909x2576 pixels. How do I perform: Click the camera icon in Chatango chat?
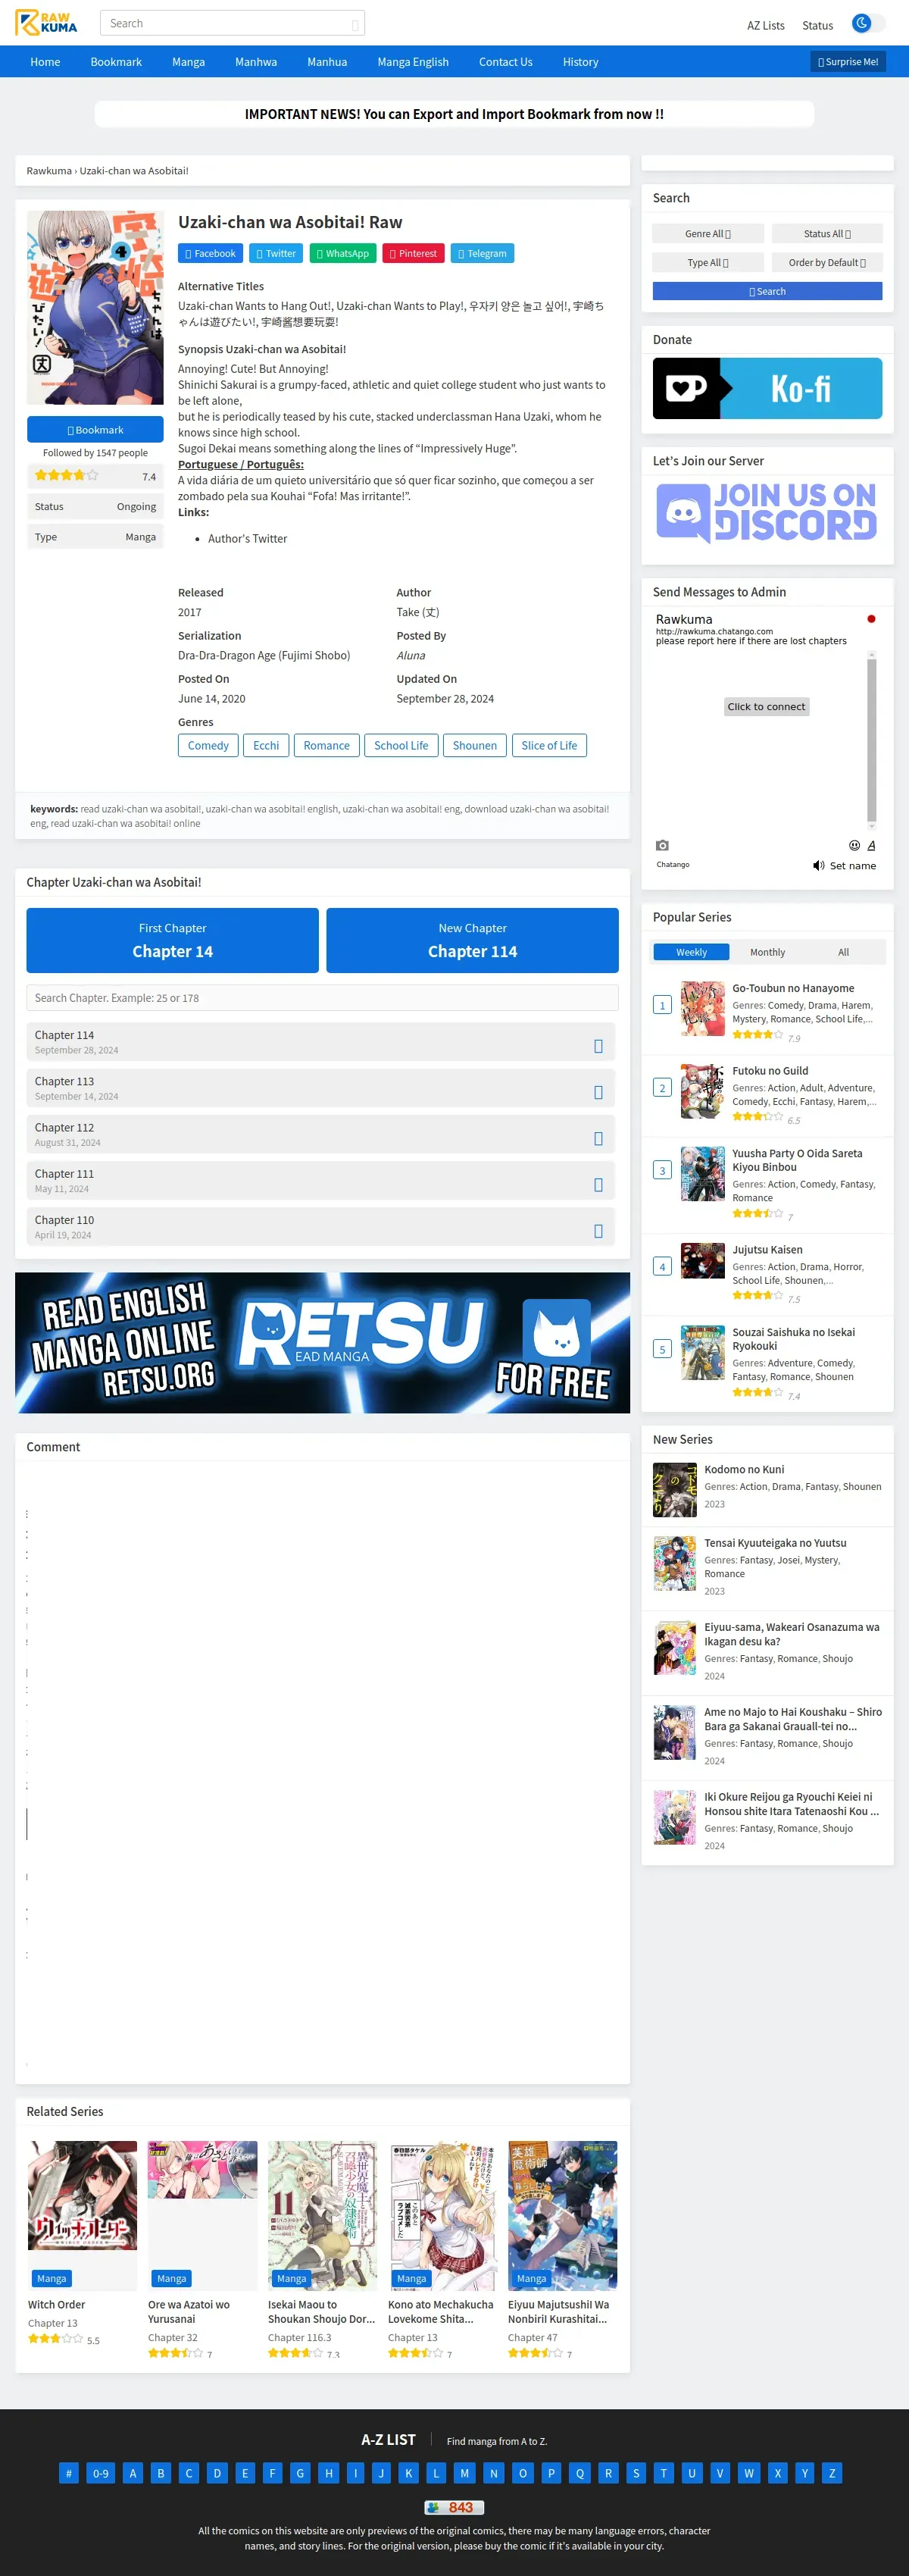point(662,846)
